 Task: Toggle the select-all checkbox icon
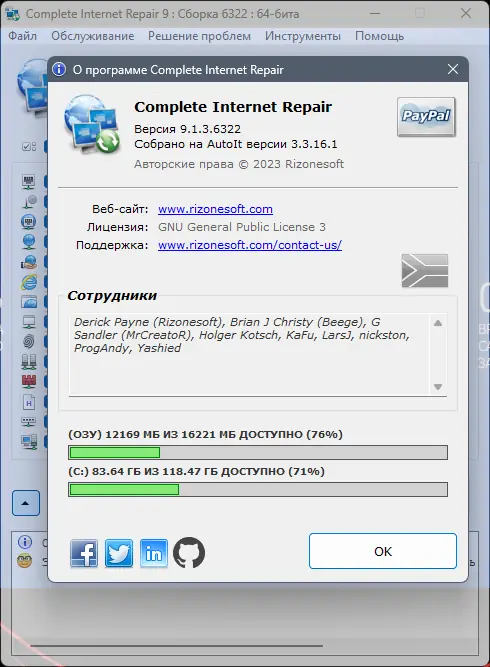click(29, 147)
